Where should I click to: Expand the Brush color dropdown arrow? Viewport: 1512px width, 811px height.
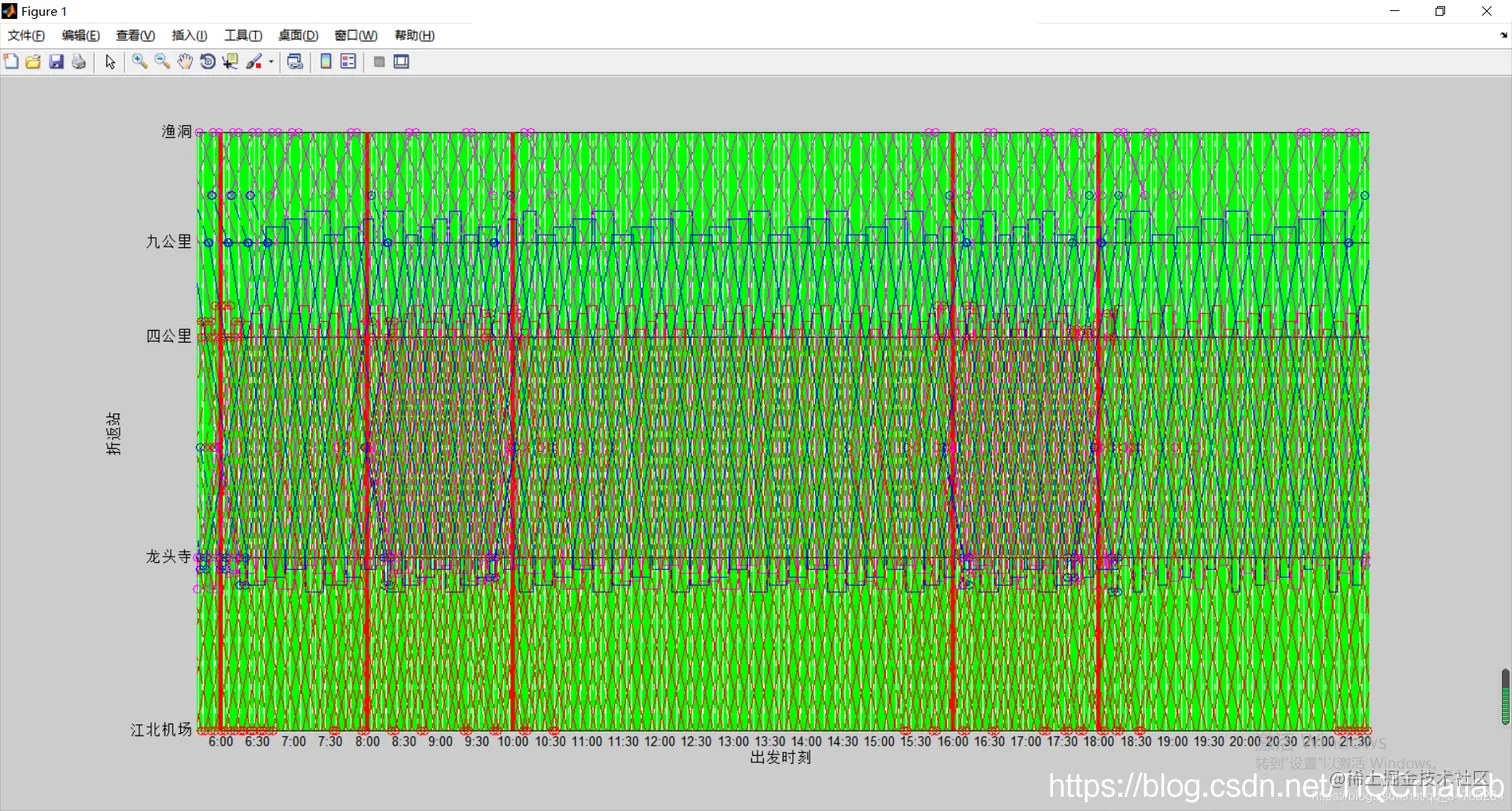(271, 62)
